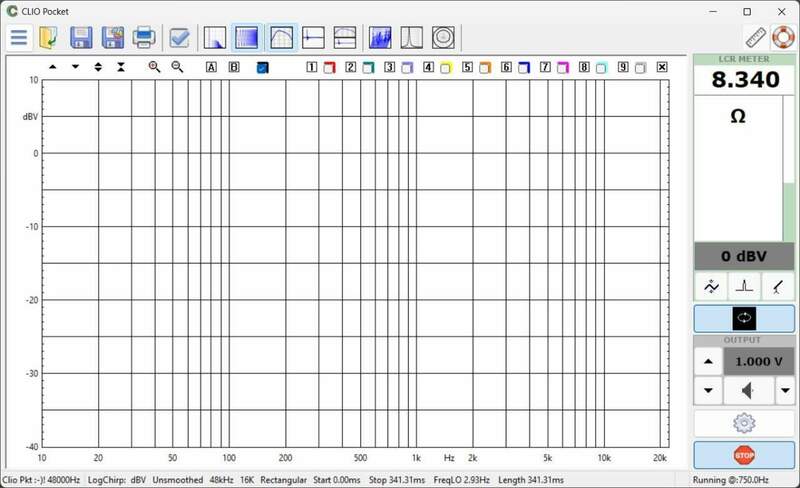The width and height of the screenshot is (800, 488).
Task: Toggle the blue main curve checkbox
Action: (x=262, y=68)
